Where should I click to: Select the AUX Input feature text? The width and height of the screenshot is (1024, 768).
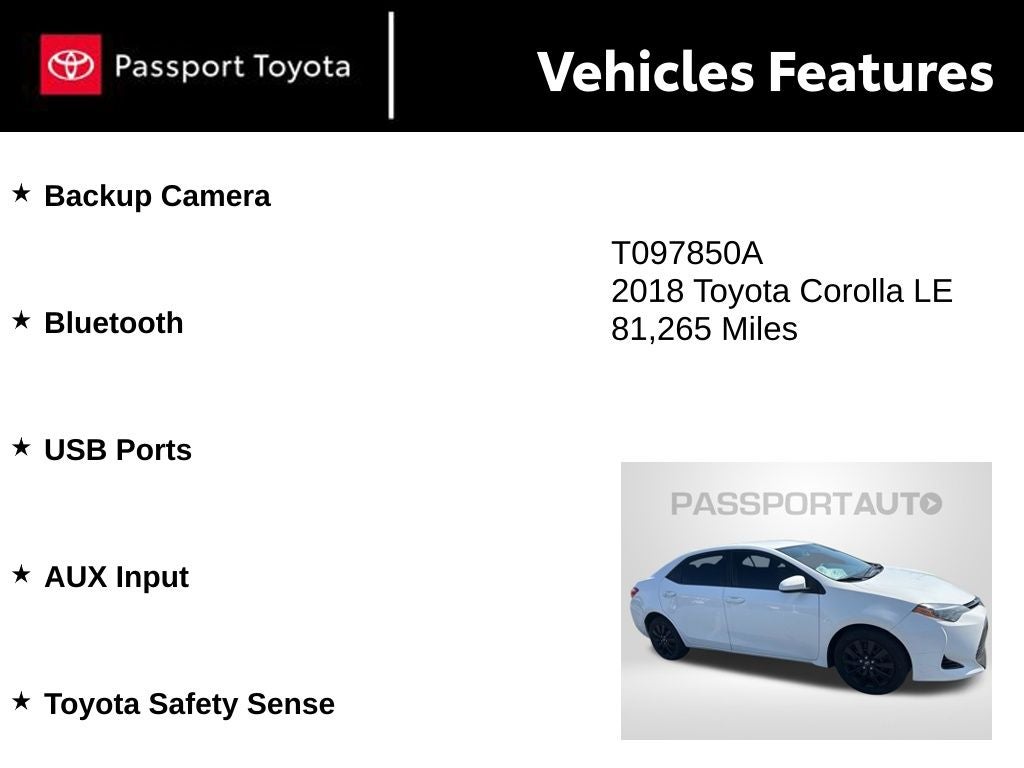(x=116, y=577)
